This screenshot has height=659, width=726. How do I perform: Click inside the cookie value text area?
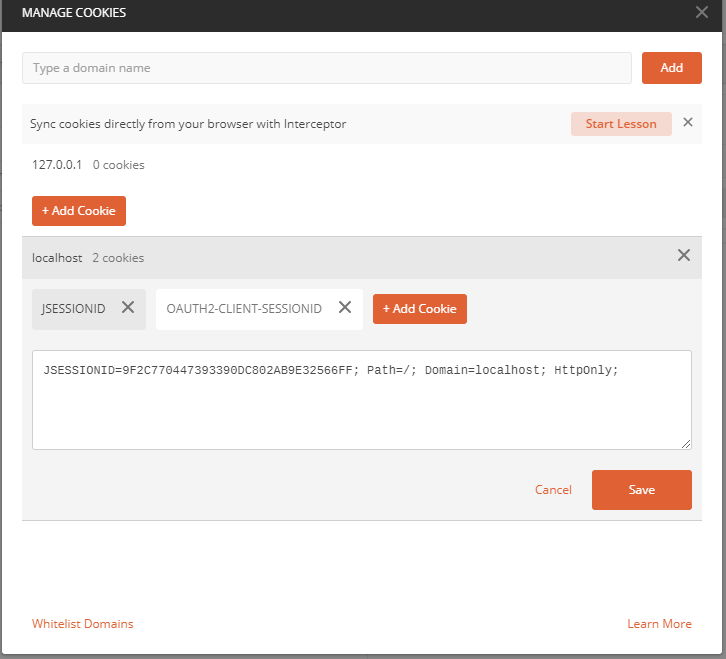coord(362,400)
